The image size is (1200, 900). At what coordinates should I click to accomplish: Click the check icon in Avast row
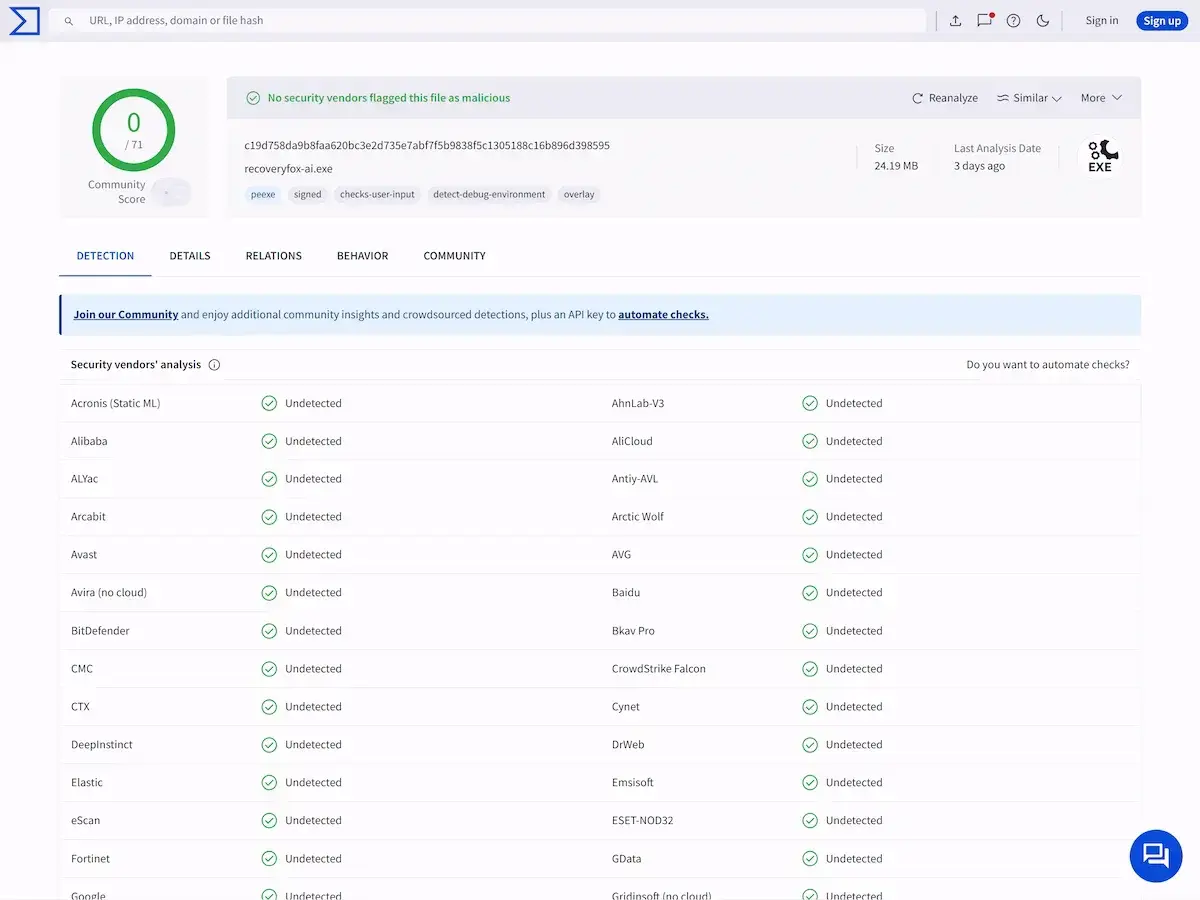click(x=269, y=555)
